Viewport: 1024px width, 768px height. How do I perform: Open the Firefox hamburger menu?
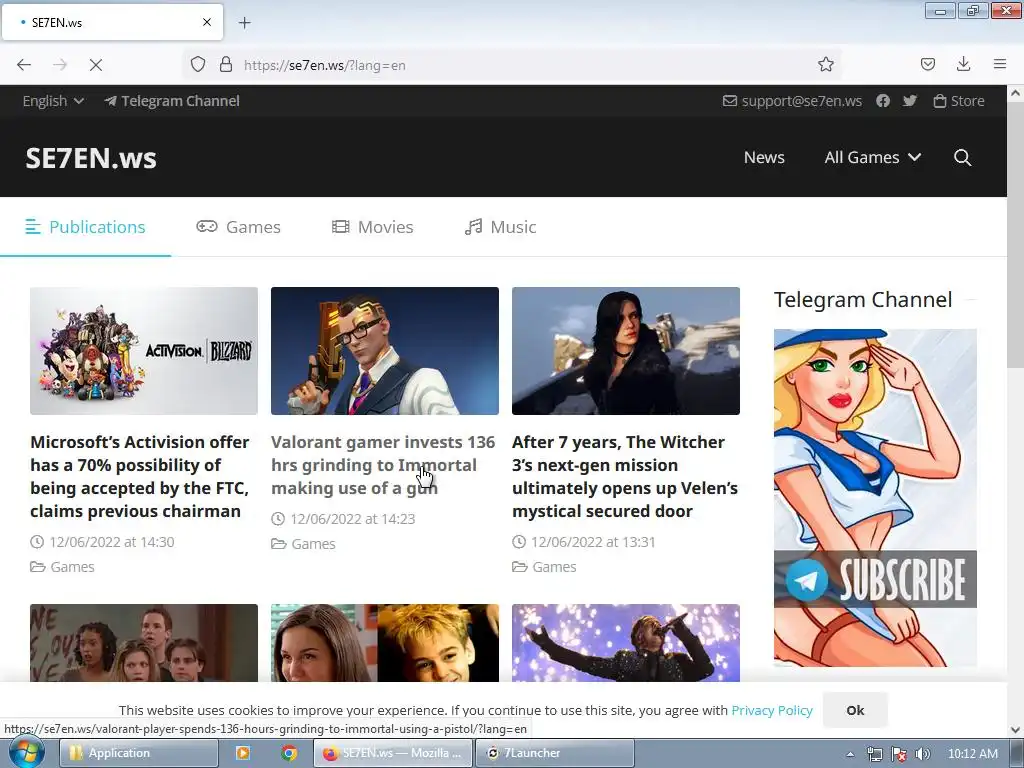1000,64
